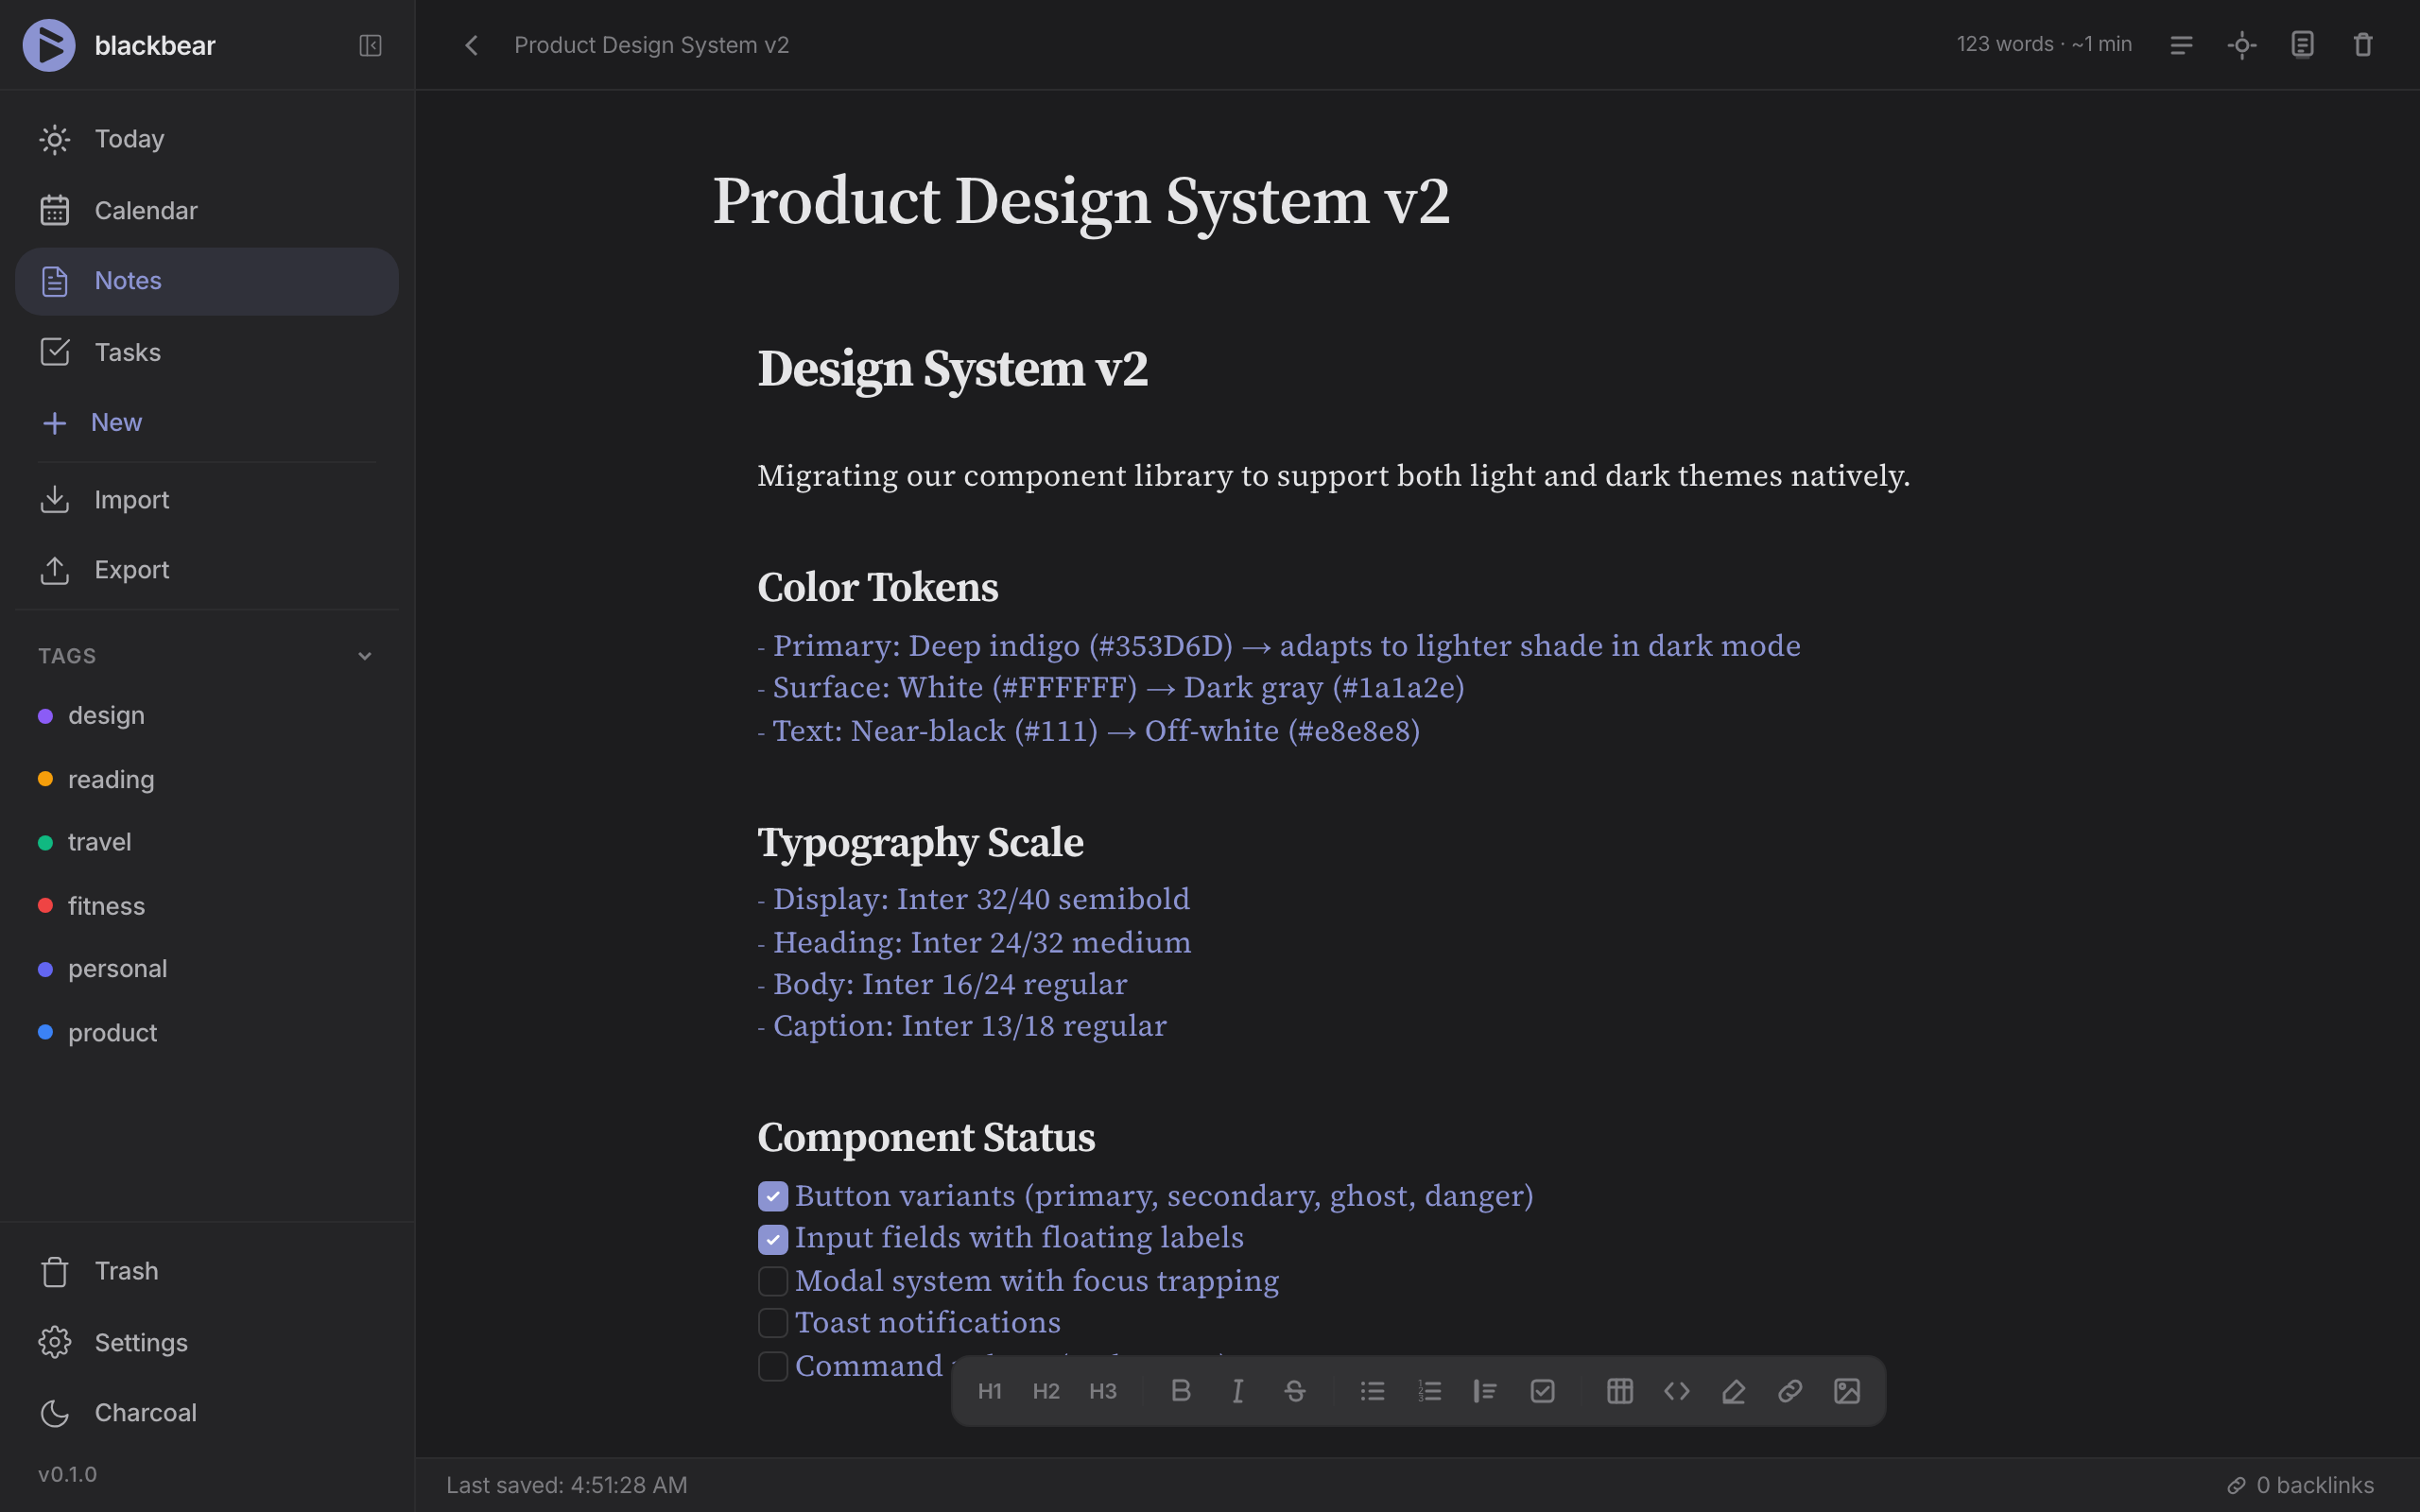
Task: Create a note via the New button
Action: tap(117, 422)
